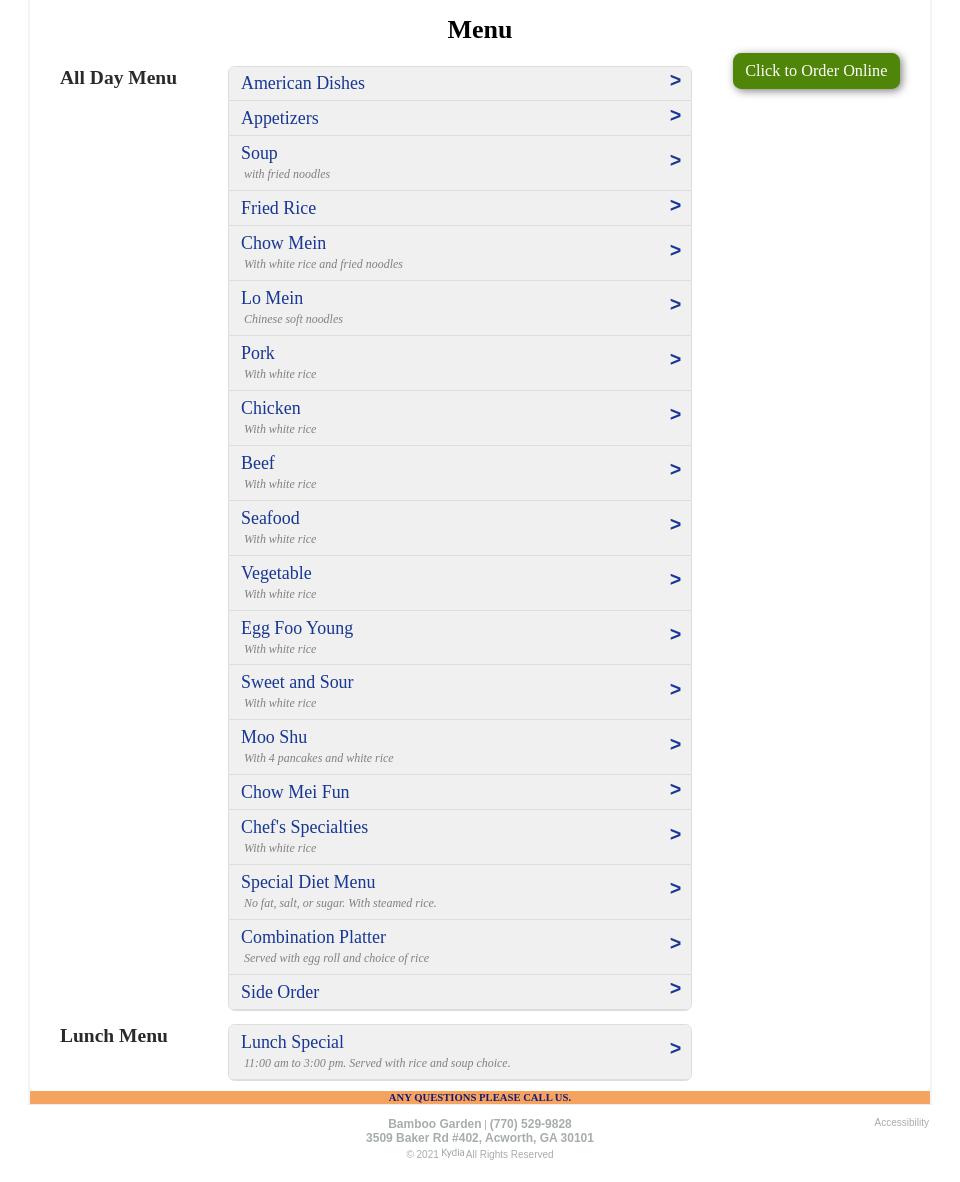Call the restaurant phone number link
This screenshot has width=960, height=1182.
point(530,1124)
